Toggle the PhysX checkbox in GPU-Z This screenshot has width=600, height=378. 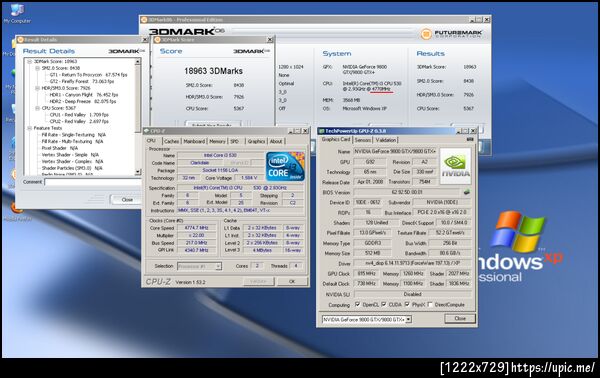[407, 305]
